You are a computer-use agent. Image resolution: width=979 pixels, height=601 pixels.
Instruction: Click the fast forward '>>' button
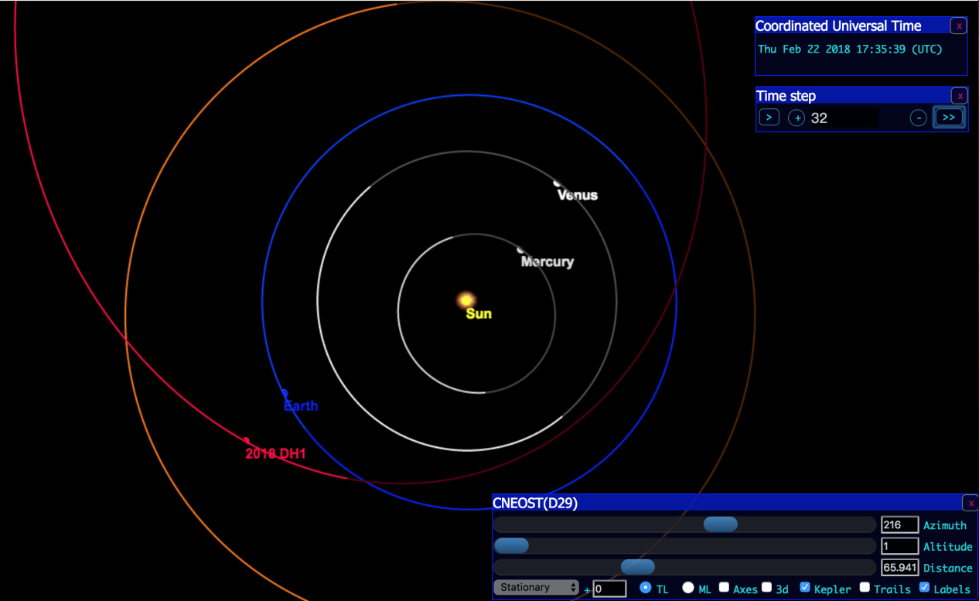(948, 117)
